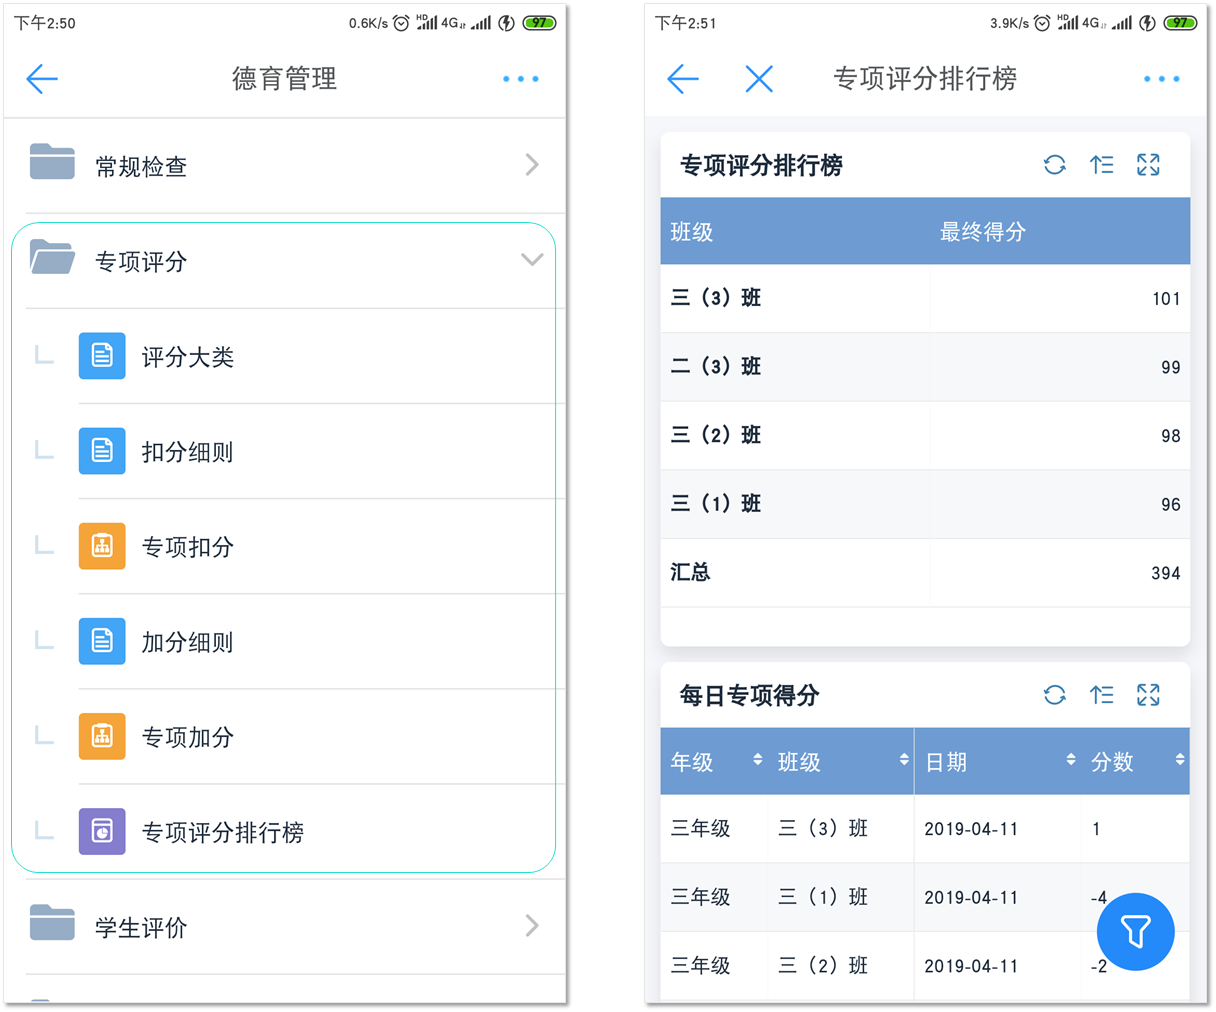Viewport: 1216px width, 1012px height.
Task: Click the 专项评分 open folder icon
Action: click(x=52, y=257)
